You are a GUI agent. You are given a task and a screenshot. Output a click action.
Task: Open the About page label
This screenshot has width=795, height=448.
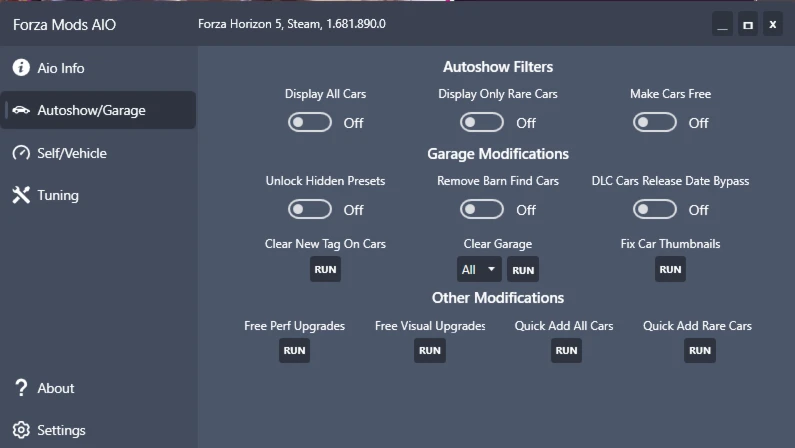pyautogui.click(x=56, y=388)
